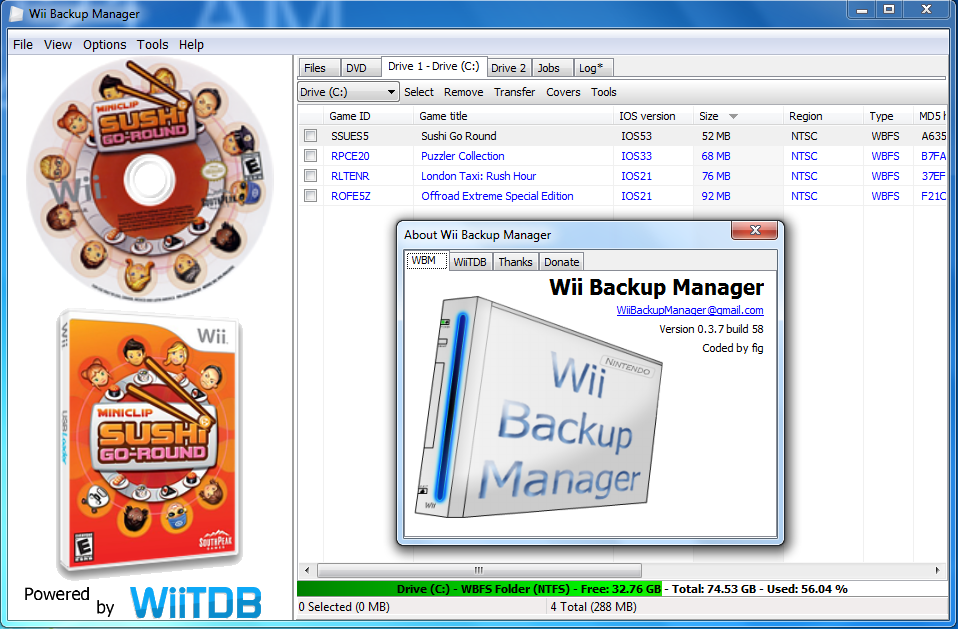Click the horizontal scrollbar thumb

[479, 570]
